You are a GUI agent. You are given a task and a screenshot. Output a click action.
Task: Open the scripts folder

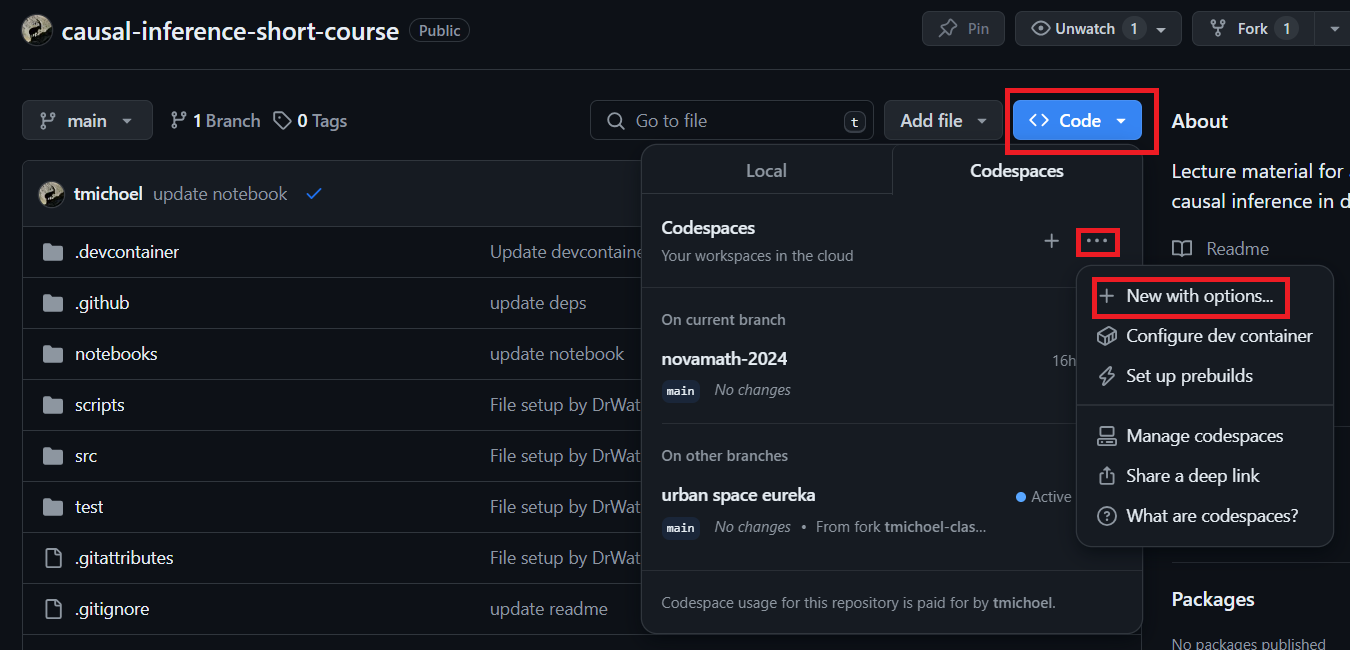[x=100, y=405]
